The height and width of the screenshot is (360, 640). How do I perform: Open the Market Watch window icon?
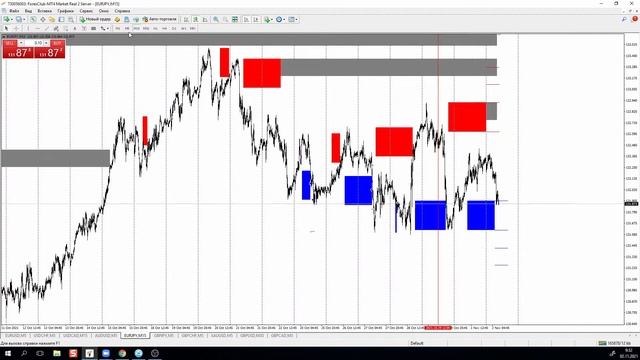(33, 19)
